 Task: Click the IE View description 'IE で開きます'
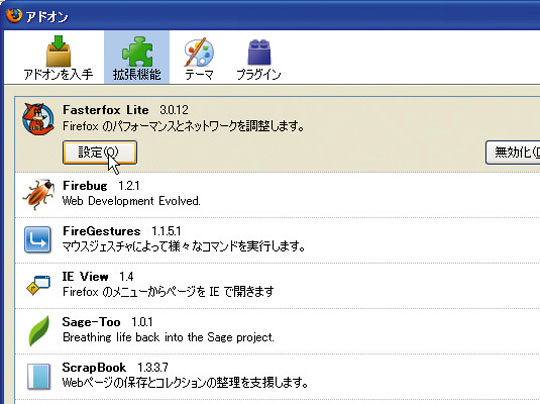[x=168, y=292]
